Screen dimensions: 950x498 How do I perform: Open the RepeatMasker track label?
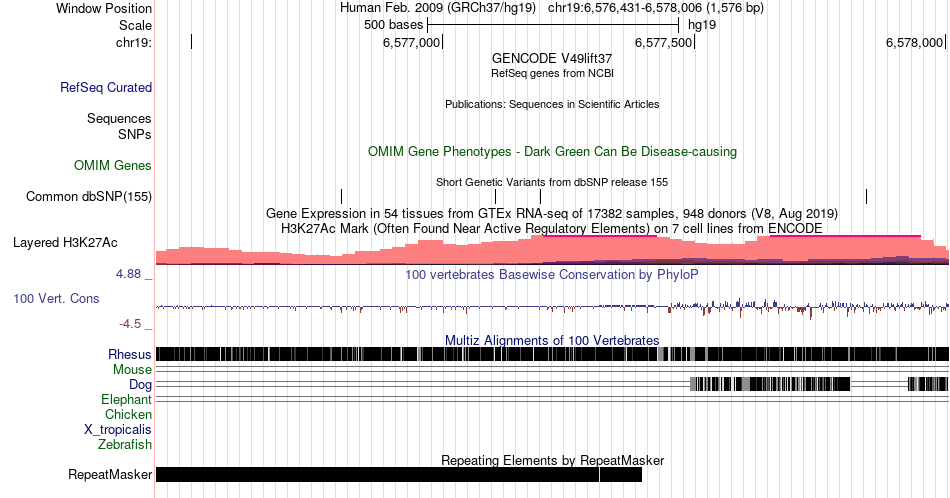(x=110, y=474)
